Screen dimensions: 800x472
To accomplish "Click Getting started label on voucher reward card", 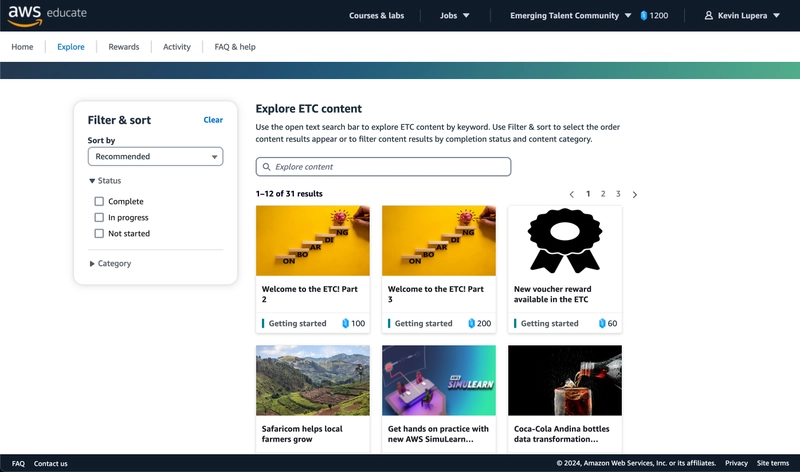I will (549, 324).
